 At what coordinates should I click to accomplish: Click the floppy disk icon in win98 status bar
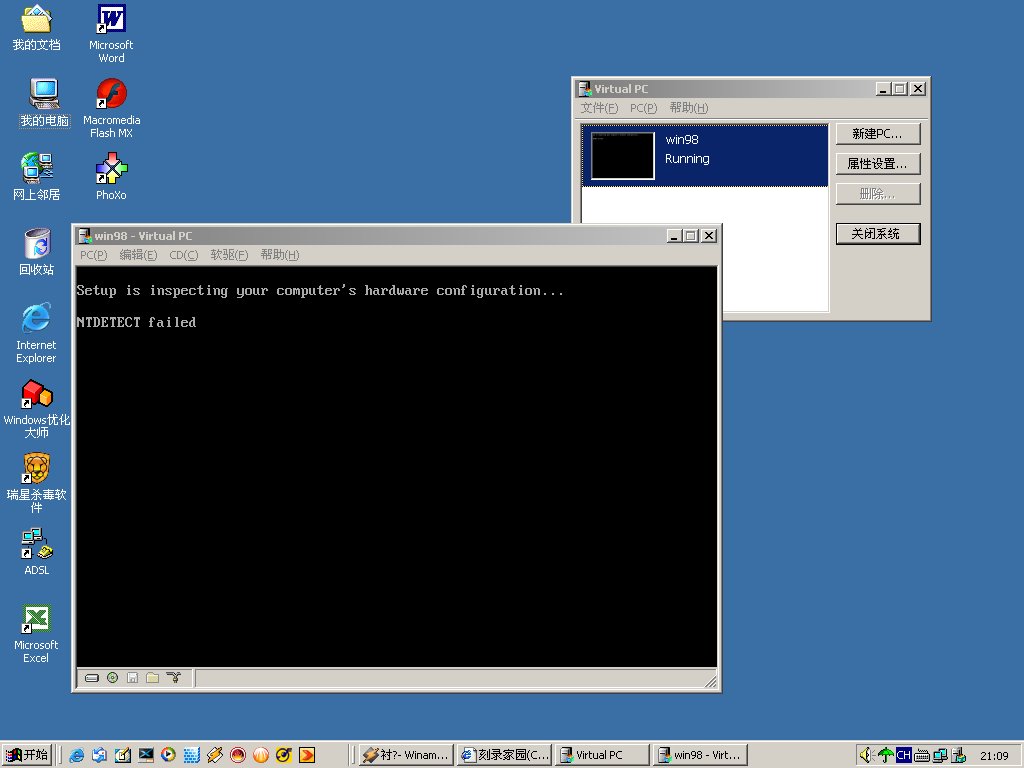tap(133, 678)
